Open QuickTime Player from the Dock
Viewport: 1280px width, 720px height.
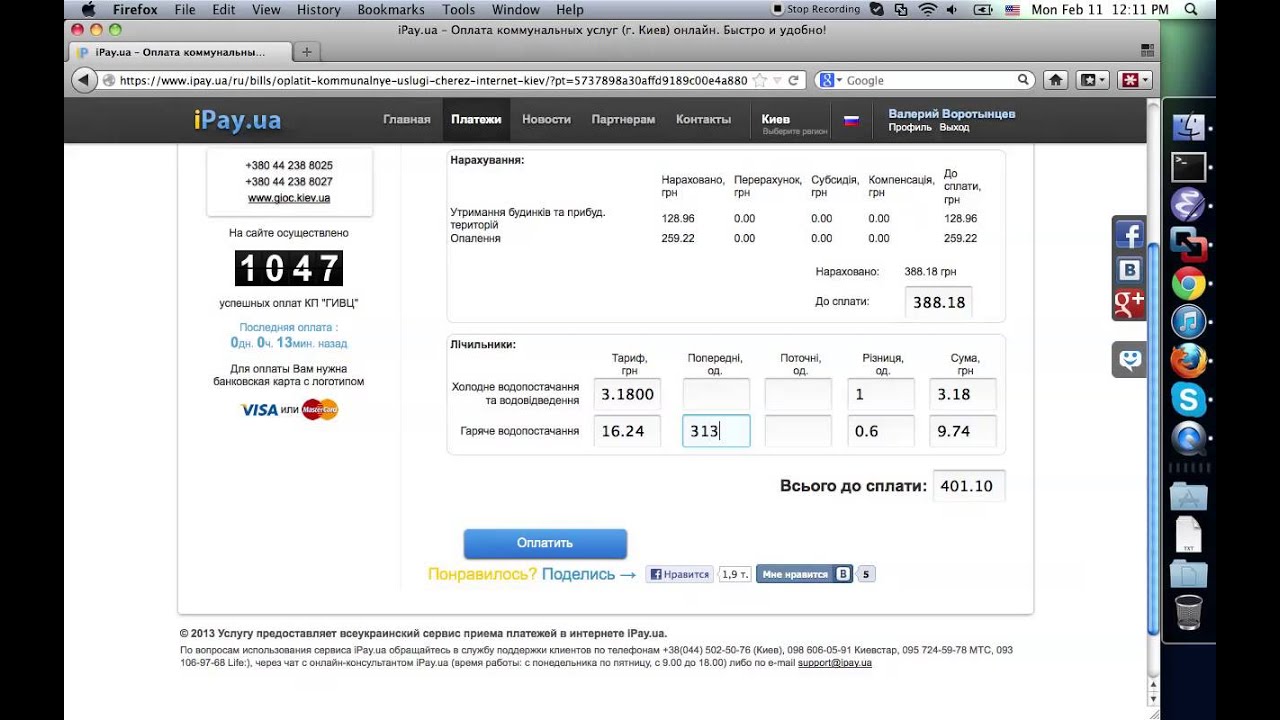click(x=1189, y=440)
